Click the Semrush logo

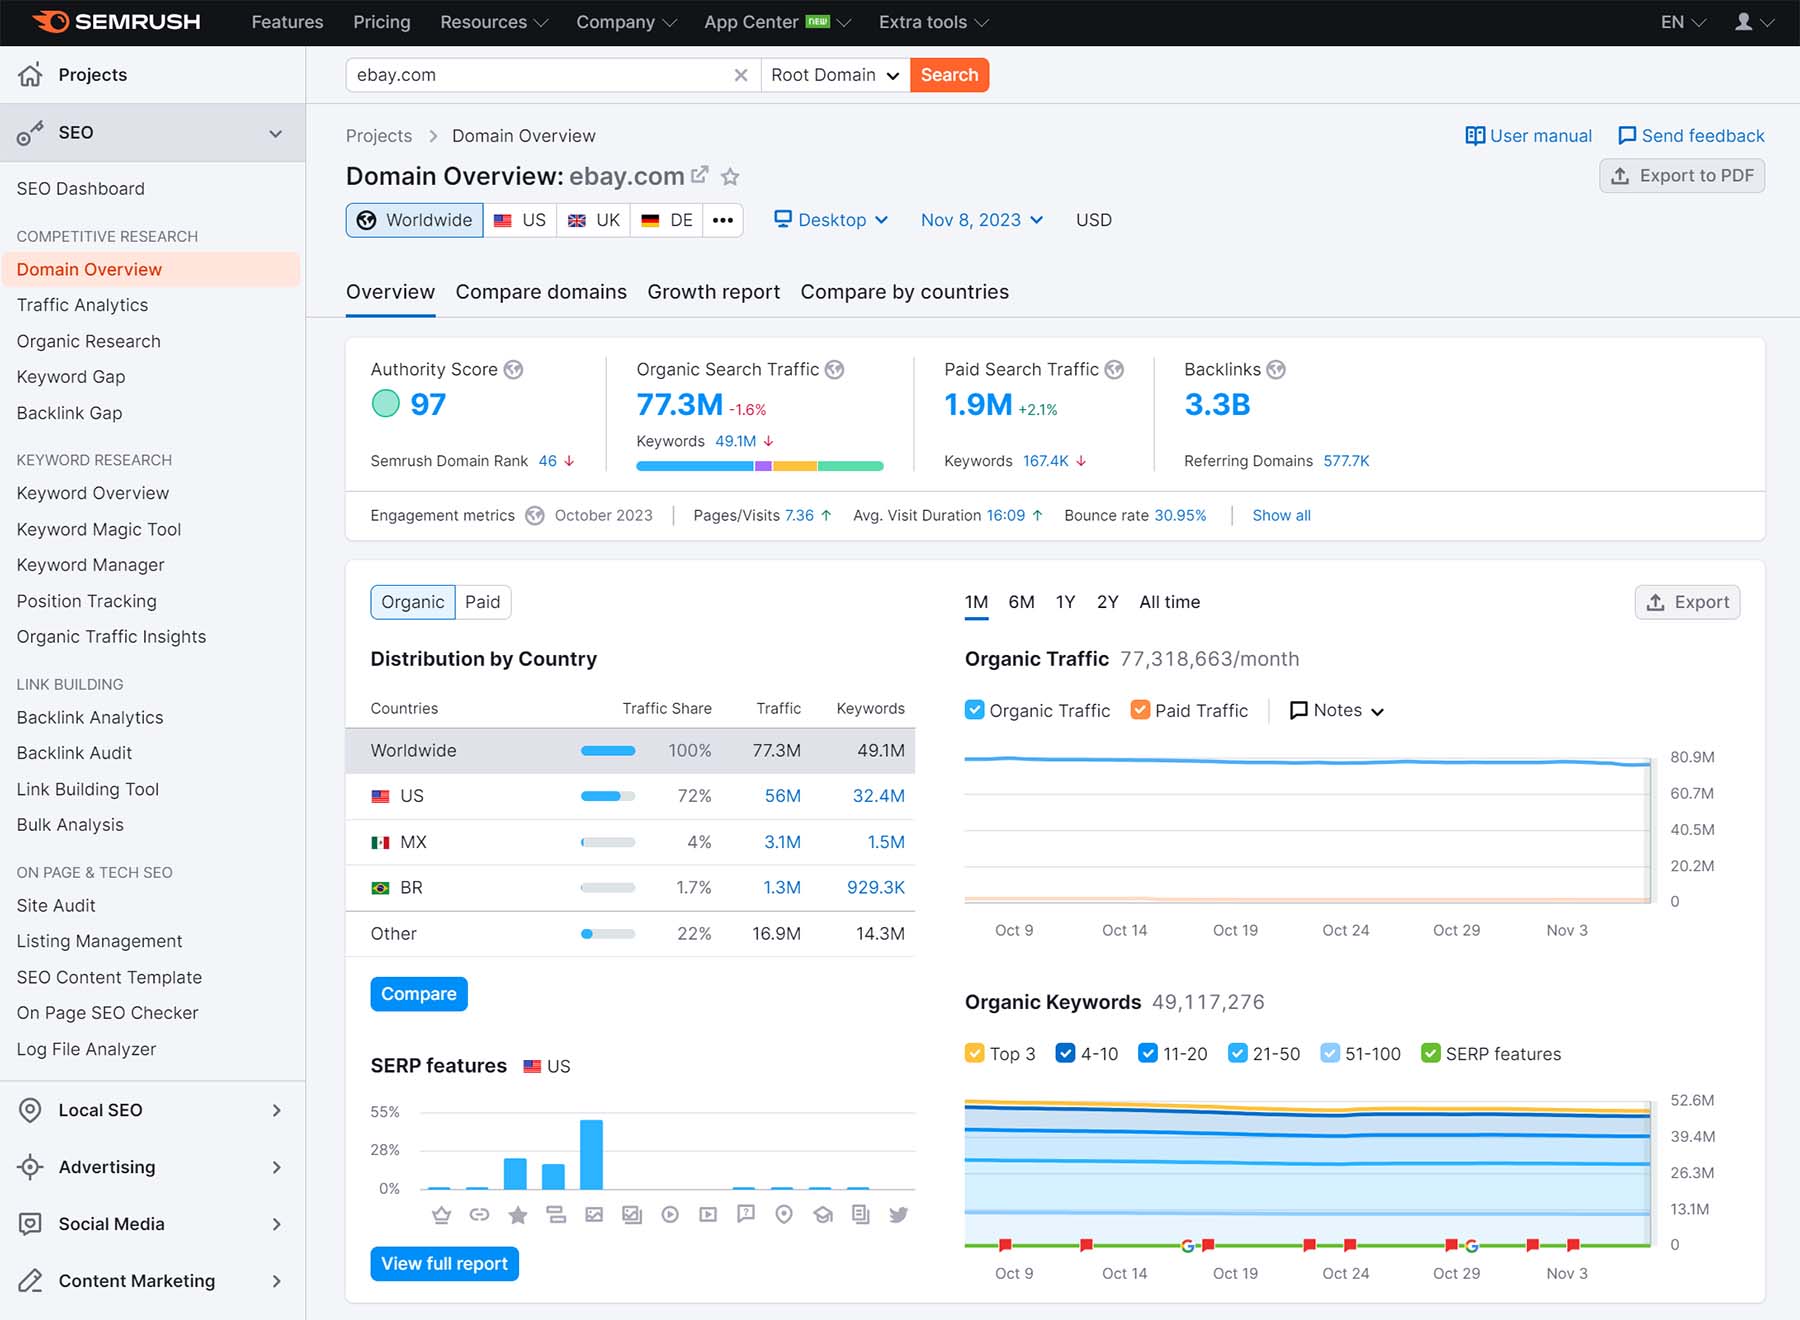[113, 21]
